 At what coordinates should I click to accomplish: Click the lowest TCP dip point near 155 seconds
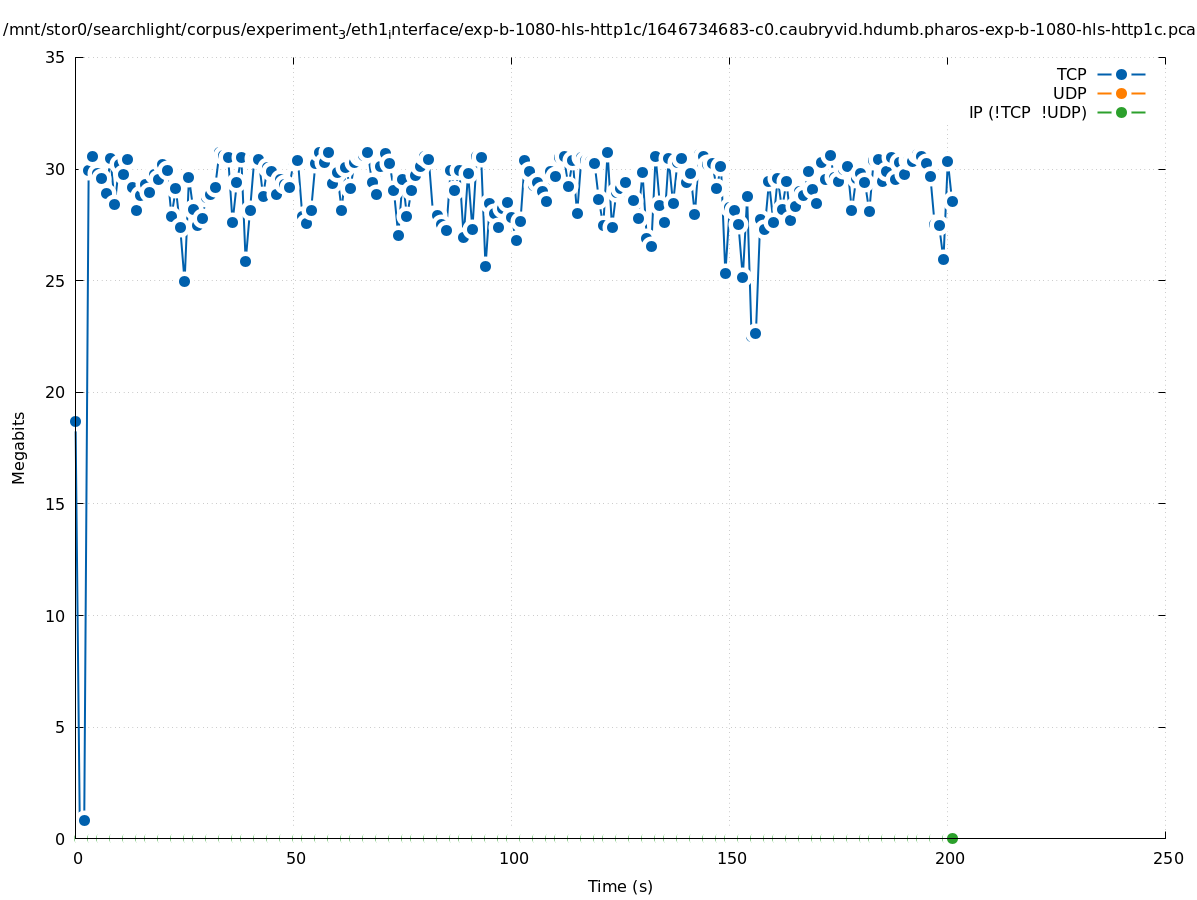click(x=755, y=333)
